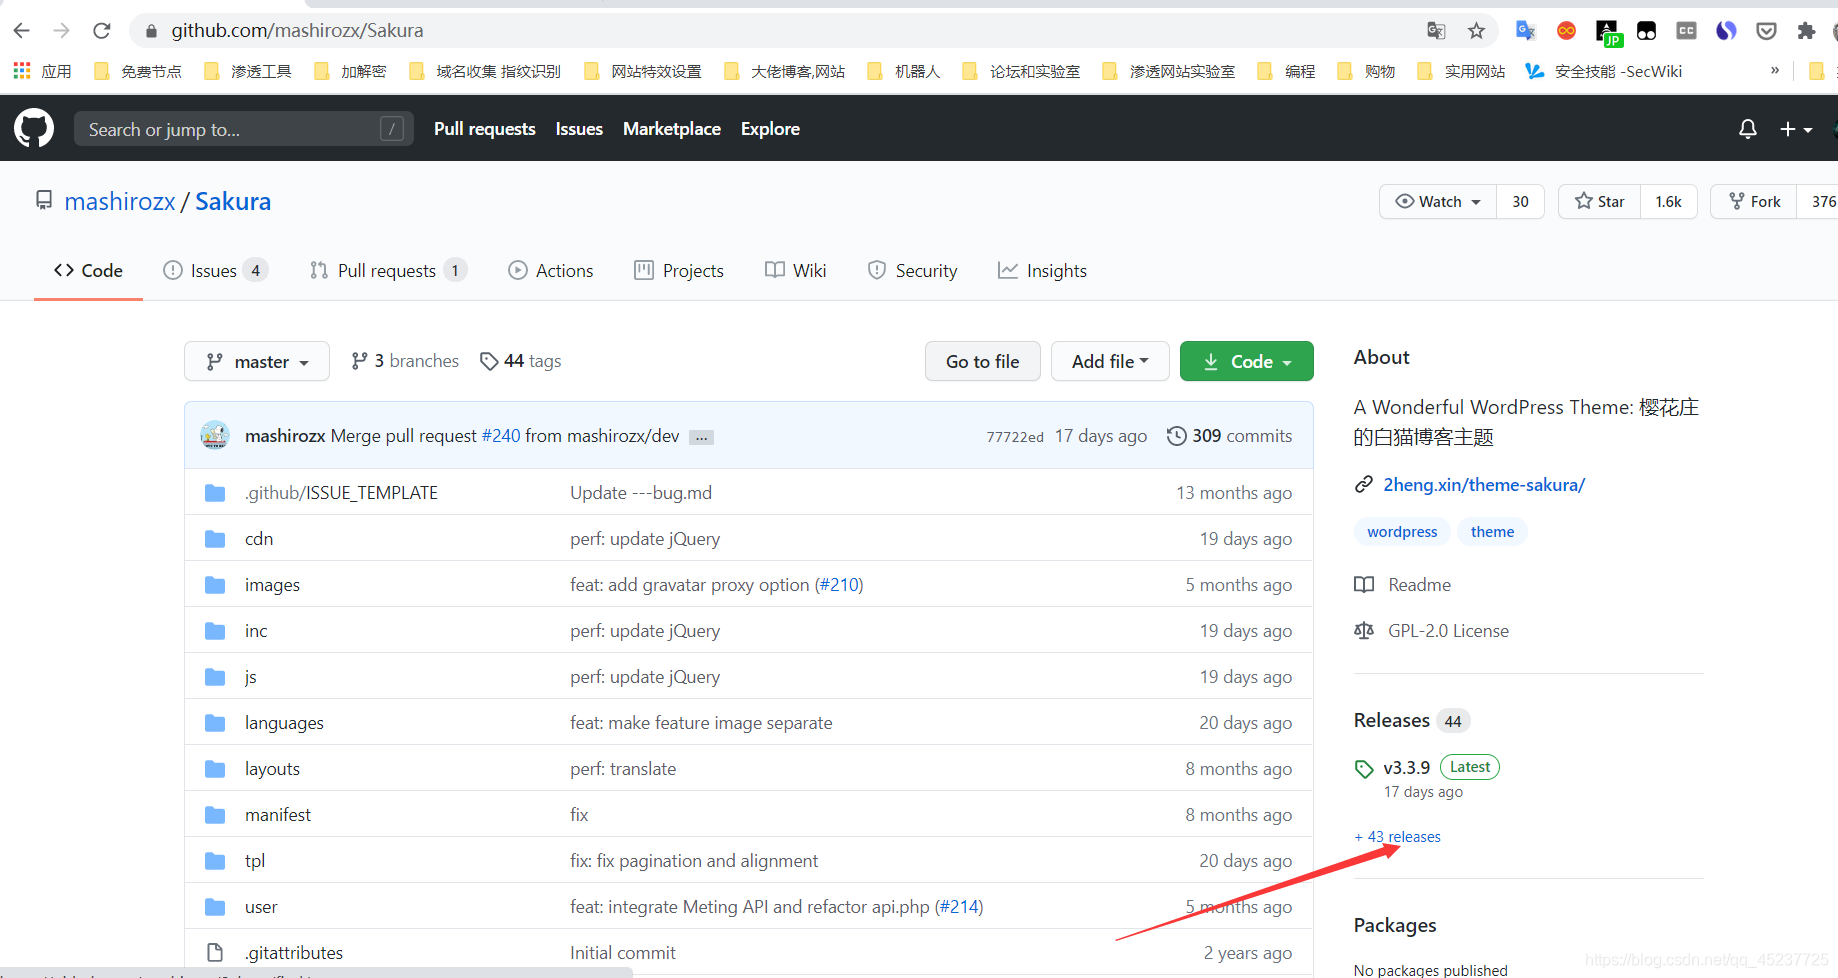Open issue #214 link in user row
The width and height of the screenshot is (1838, 978).
point(958,906)
